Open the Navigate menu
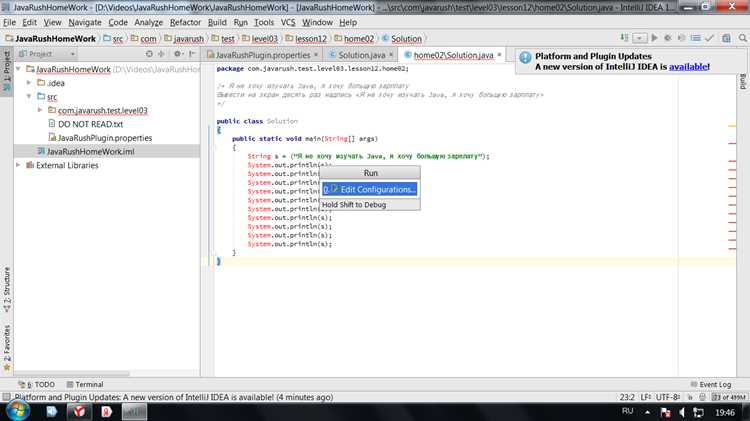Screen dimensions: 750x421 pyautogui.click(x=85, y=22)
